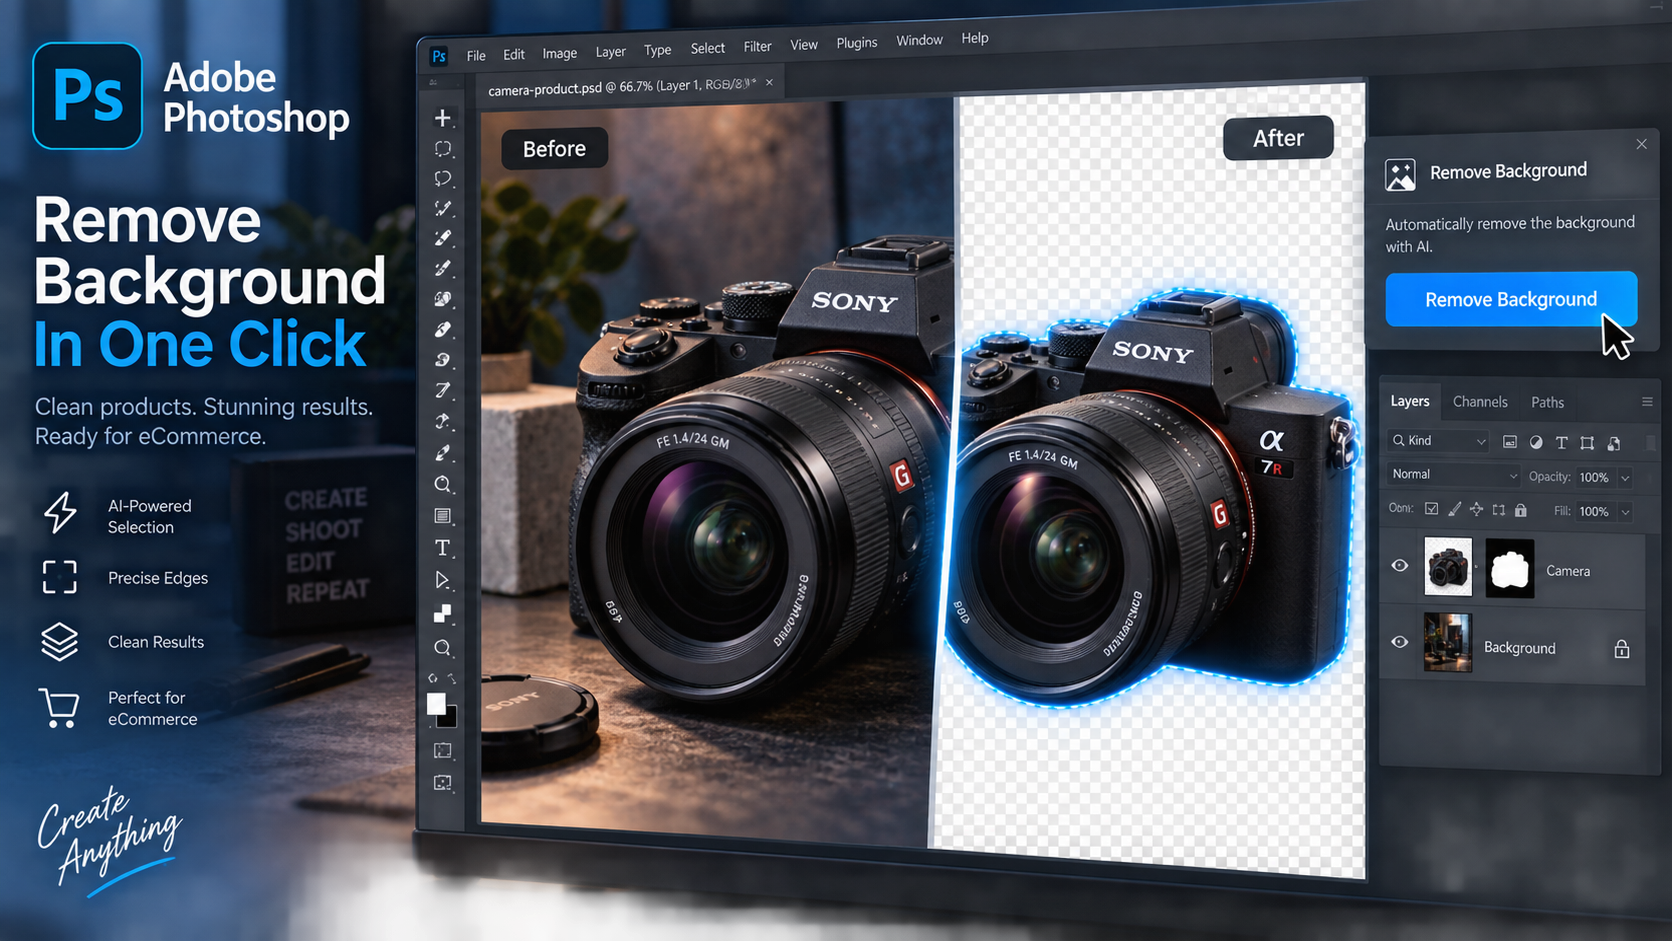Screen dimensions: 1672x941
Task: Click the magnifier tool above the gradient icon
Action: tap(443, 485)
